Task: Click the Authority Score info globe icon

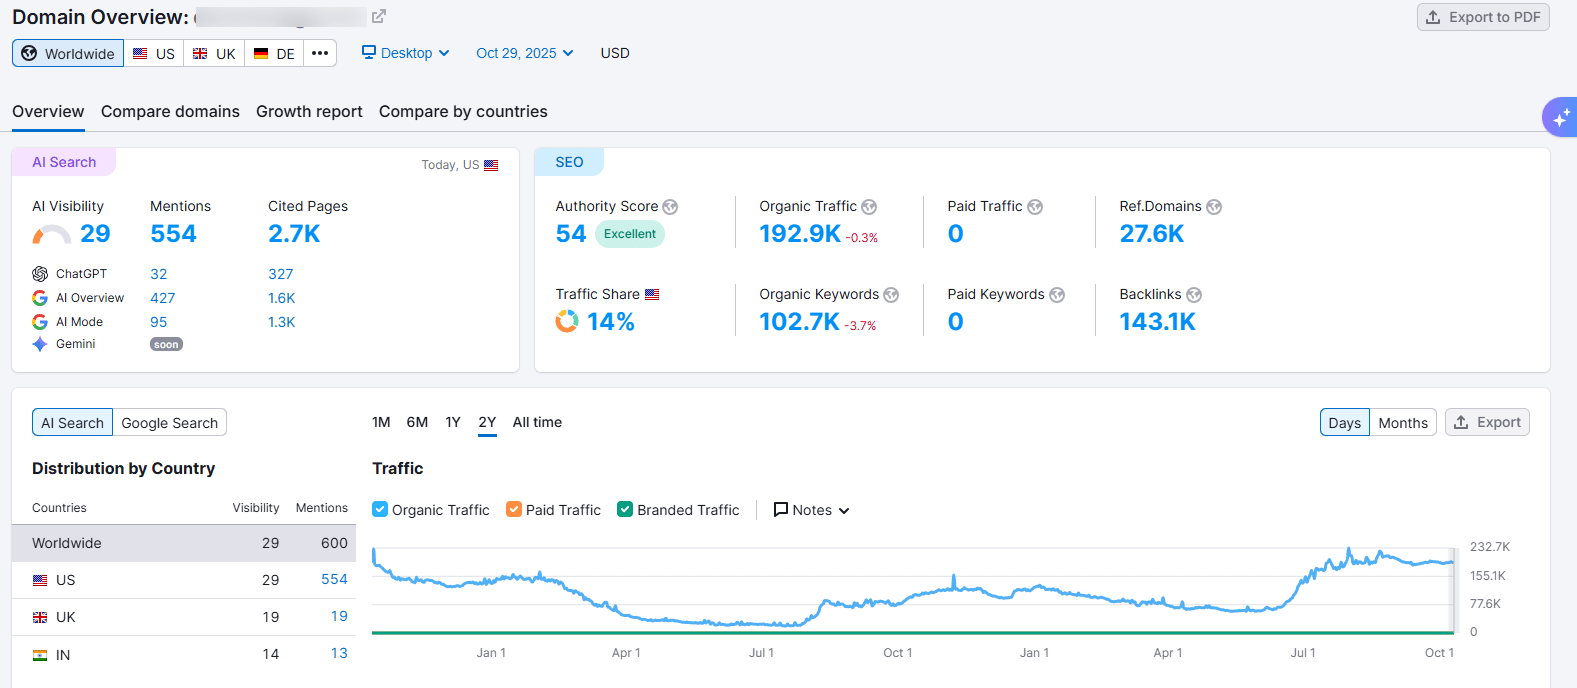Action: click(x=670, y=207)
